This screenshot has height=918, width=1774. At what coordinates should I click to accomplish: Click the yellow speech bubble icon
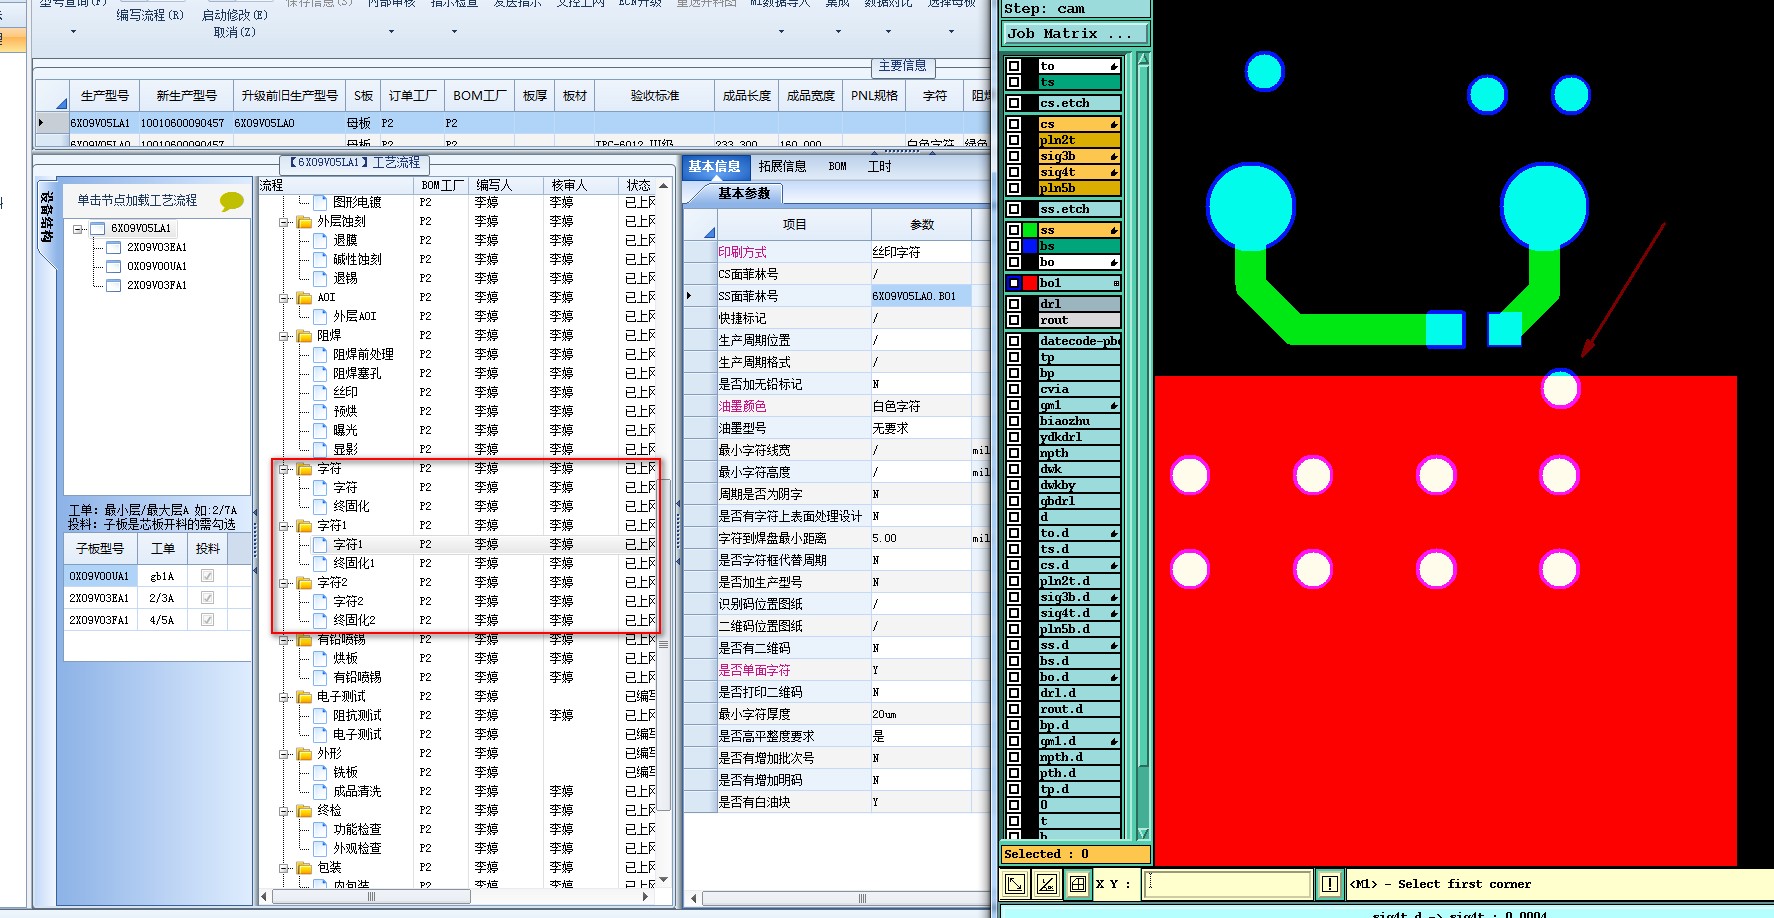232,201
